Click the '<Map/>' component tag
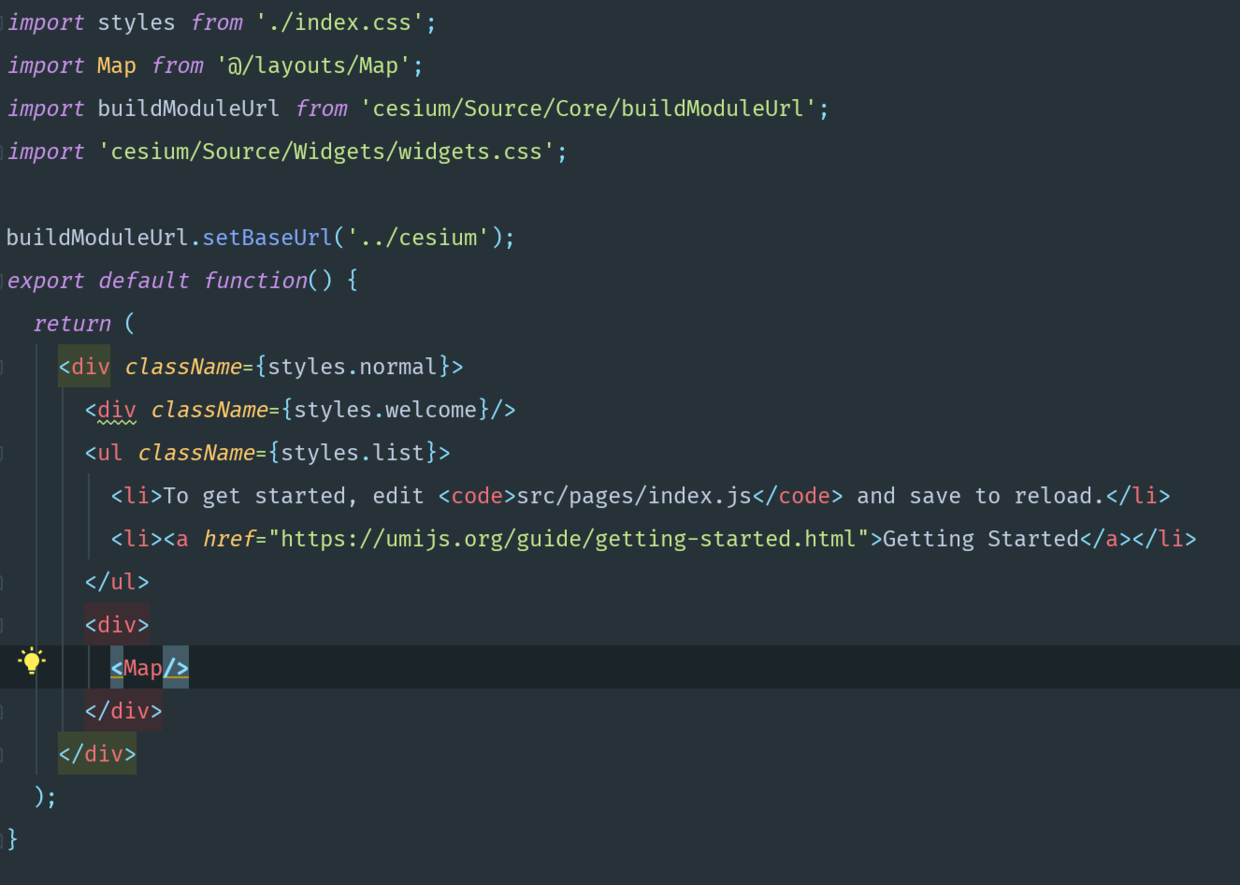This screenshot has height=885, width=1240. coord(150,668)
